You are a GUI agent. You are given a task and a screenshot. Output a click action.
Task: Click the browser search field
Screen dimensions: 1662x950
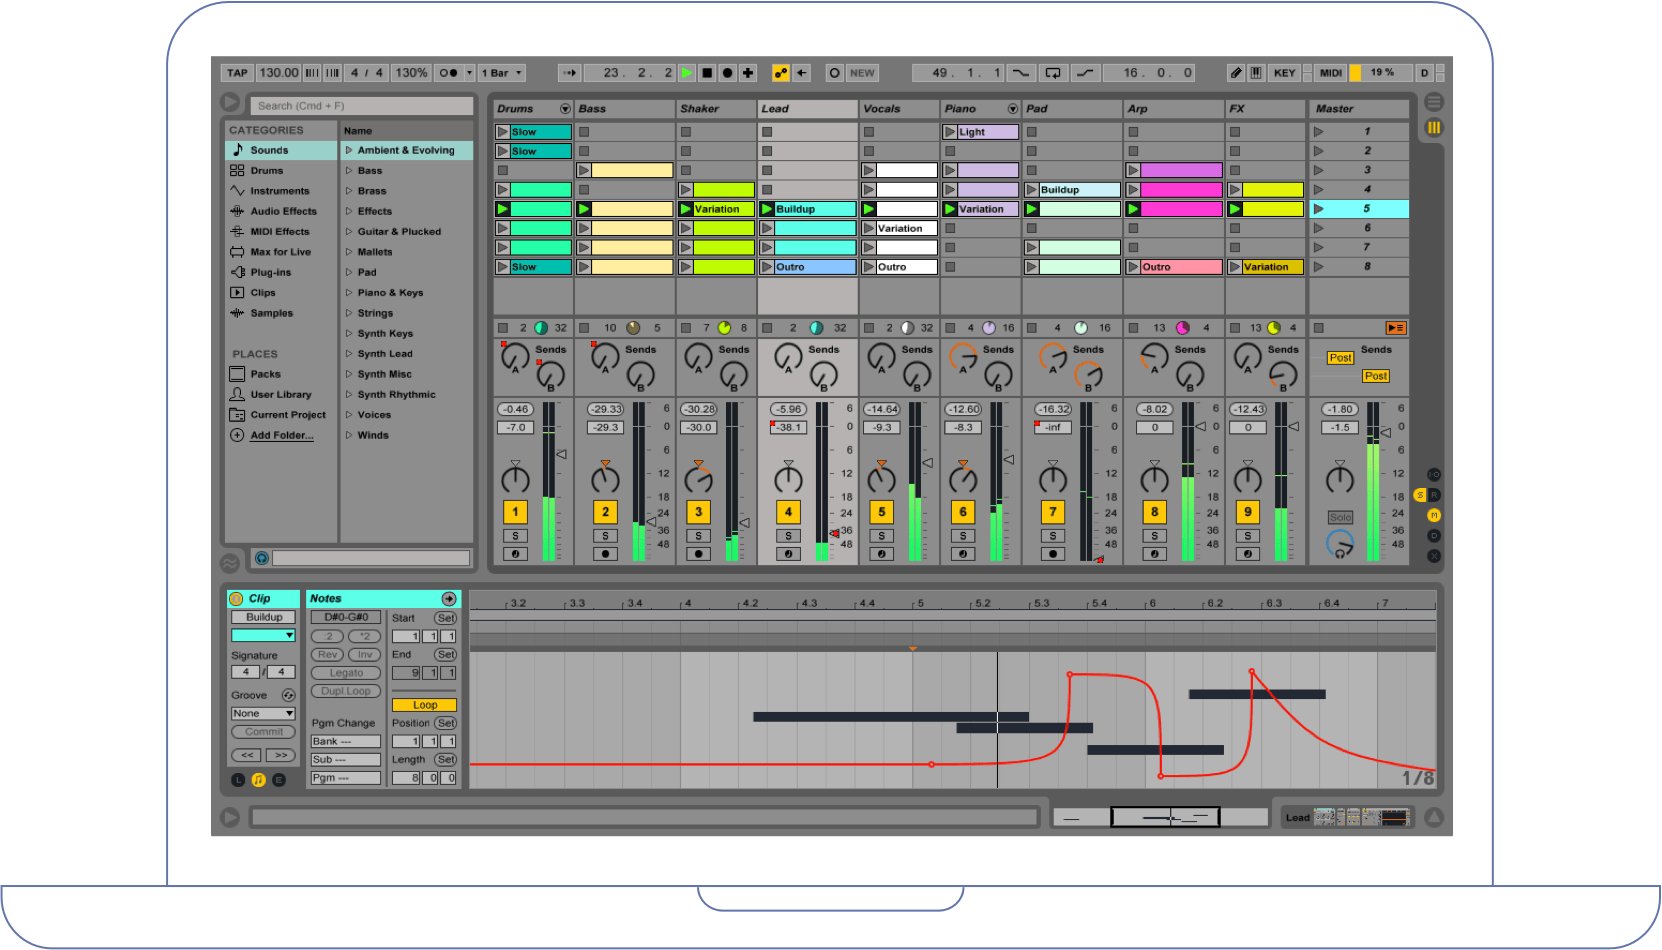(360, 105)
